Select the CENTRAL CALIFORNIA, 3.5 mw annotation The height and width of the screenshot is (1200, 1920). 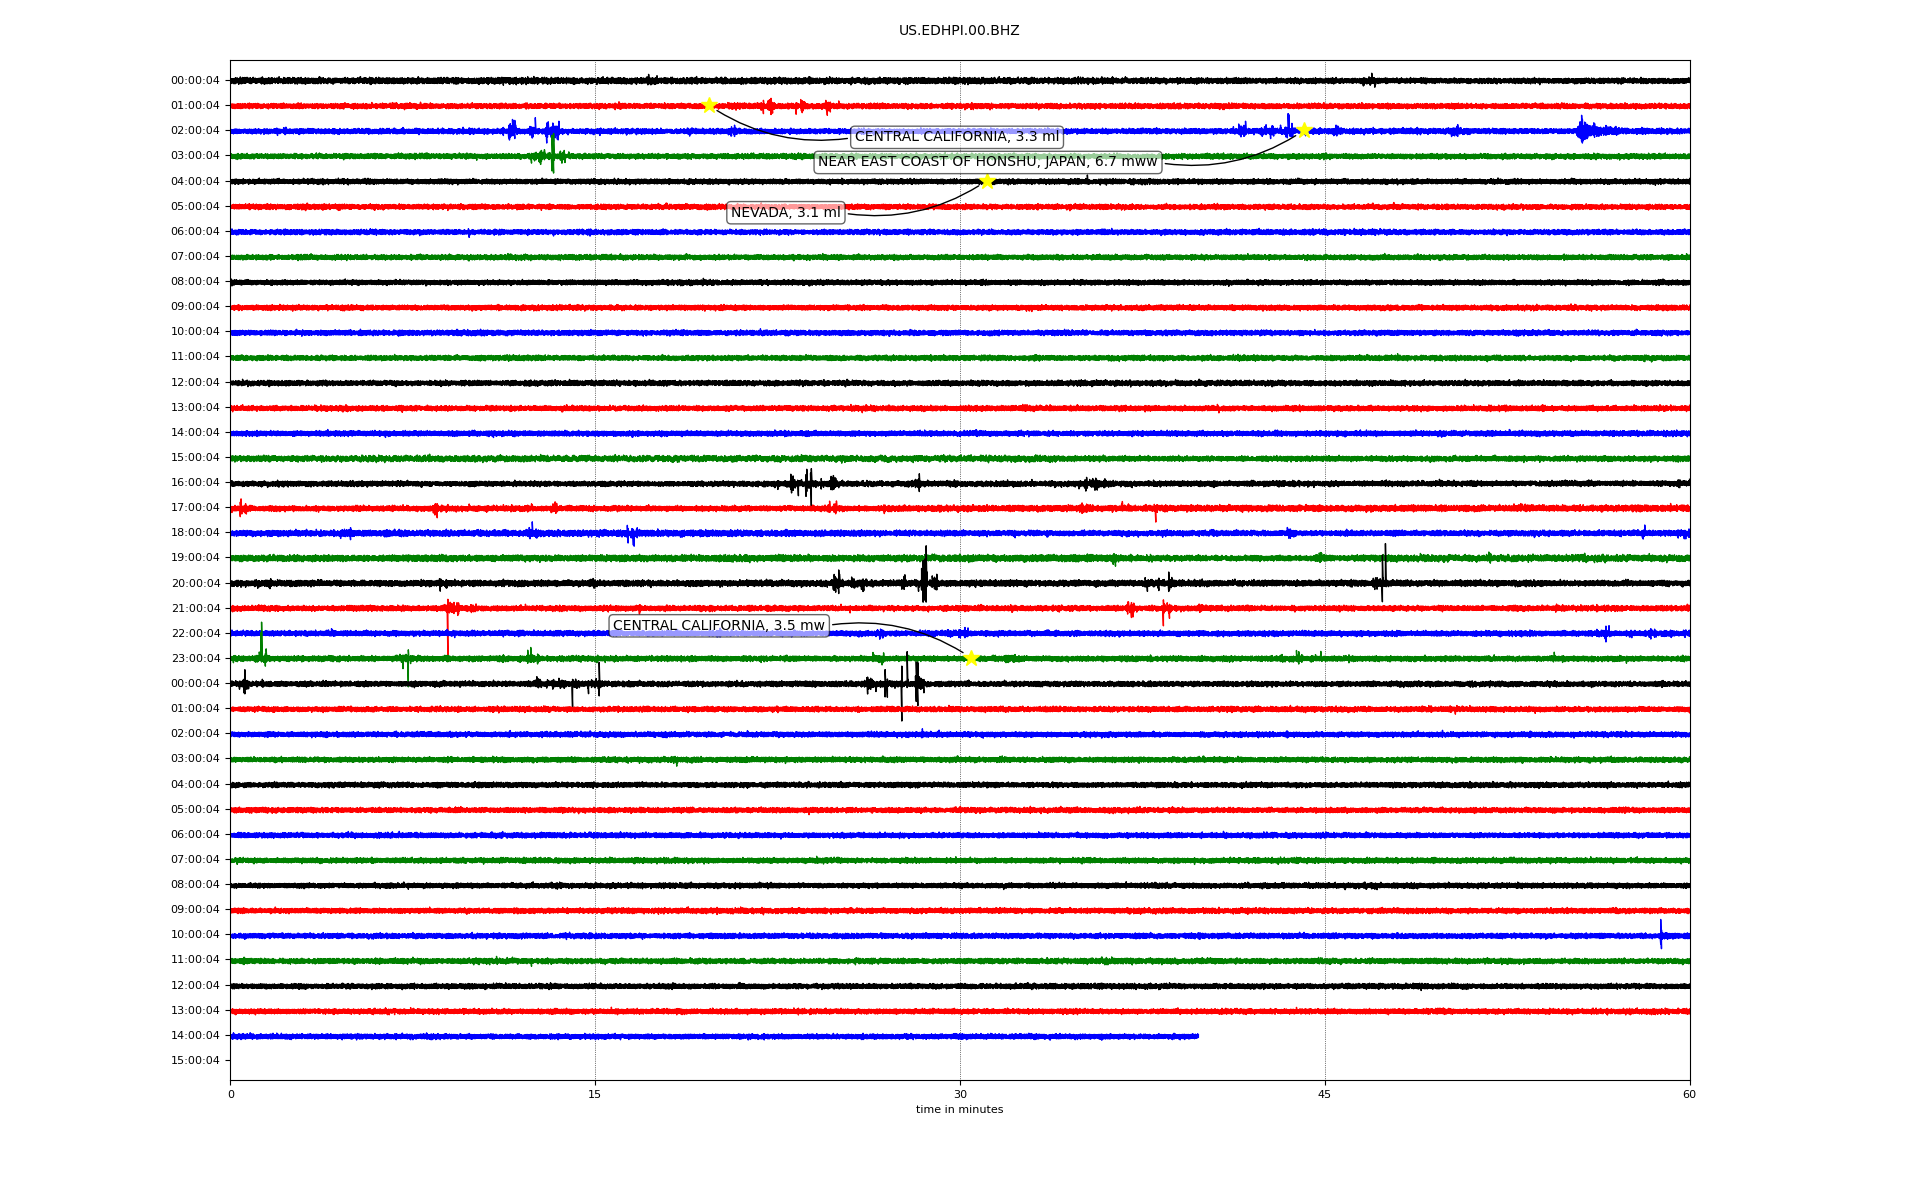coord(718,626)
